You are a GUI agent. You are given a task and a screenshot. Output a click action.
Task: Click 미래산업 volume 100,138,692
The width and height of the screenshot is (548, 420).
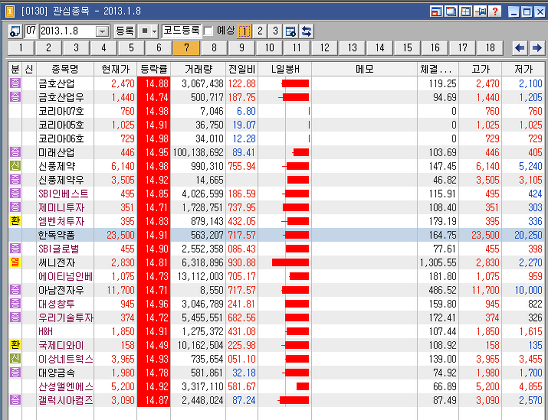(x=198, y=152)
